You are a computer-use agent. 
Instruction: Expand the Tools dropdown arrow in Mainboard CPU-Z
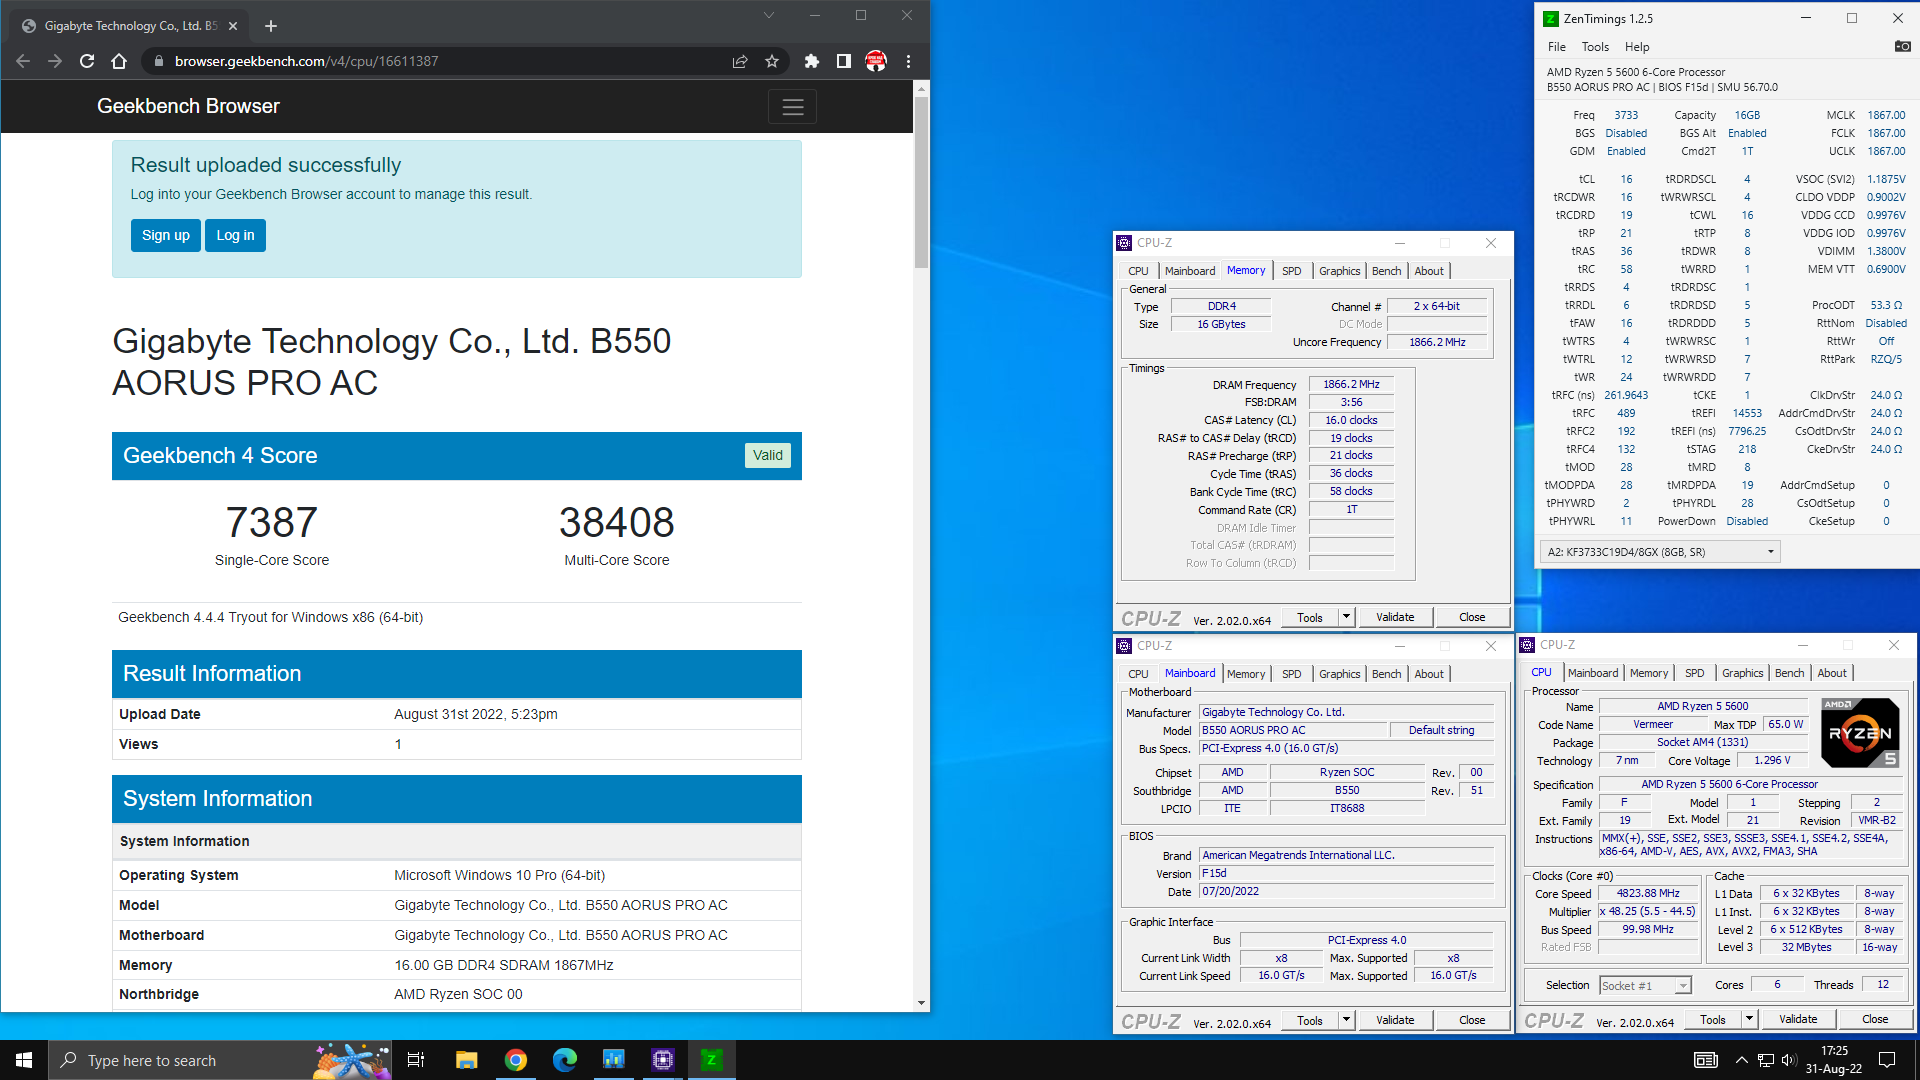click(1346, 1020)
